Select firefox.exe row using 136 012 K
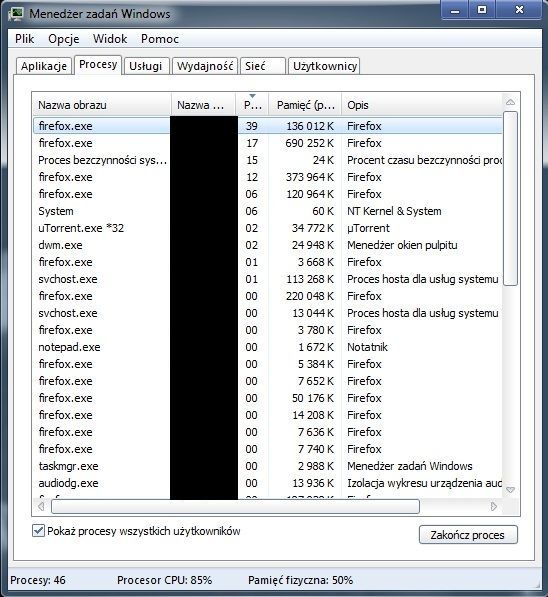 268,126
